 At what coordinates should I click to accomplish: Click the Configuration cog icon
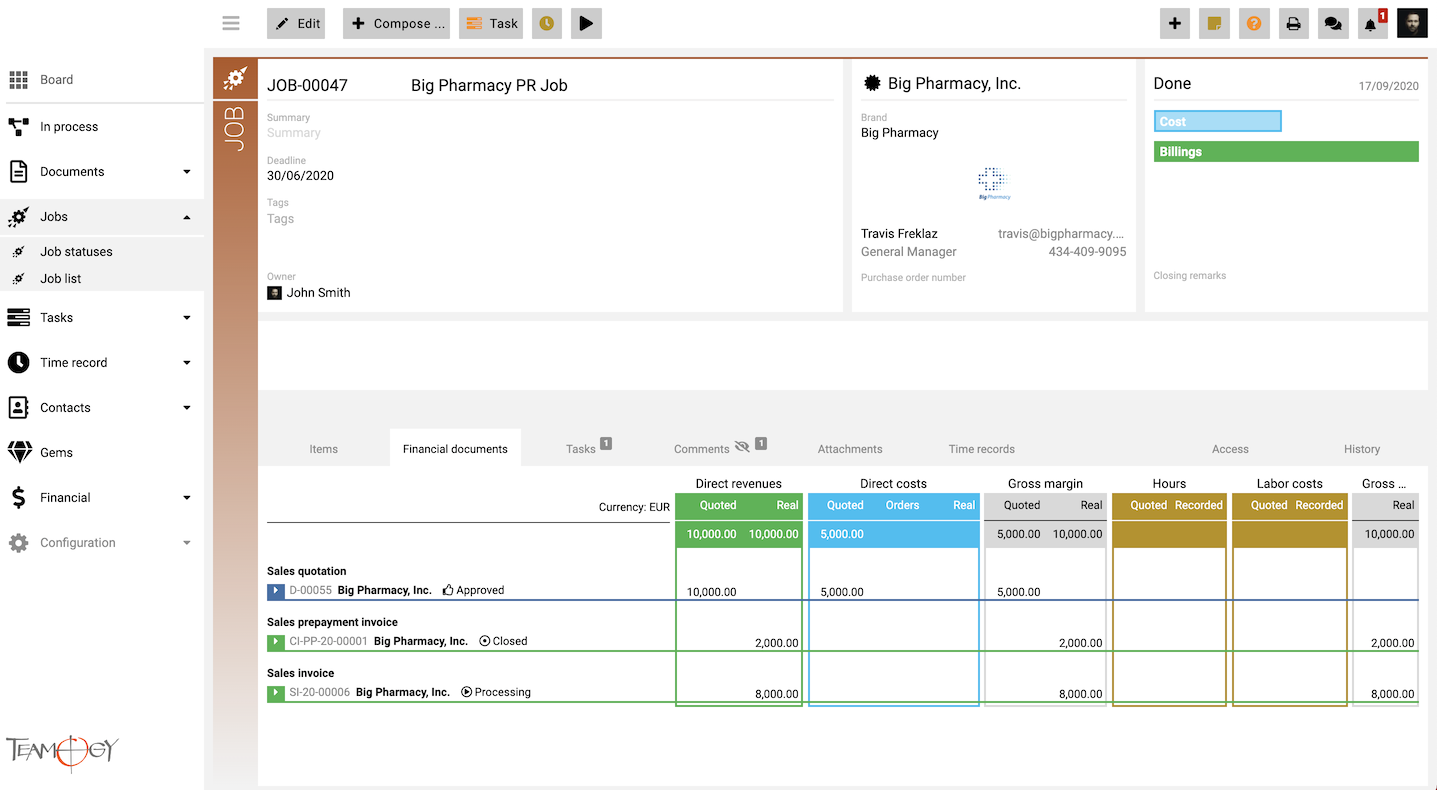[18, 543]
